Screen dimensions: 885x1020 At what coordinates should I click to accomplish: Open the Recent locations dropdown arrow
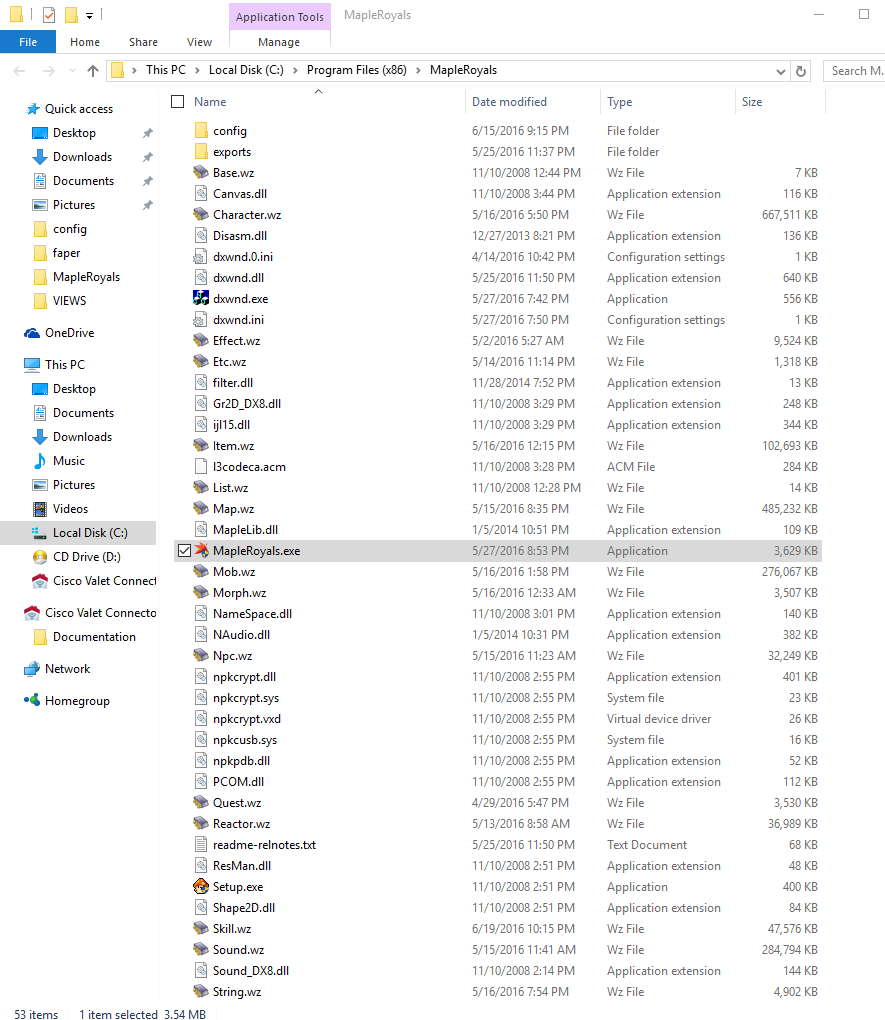click(72, 71)
